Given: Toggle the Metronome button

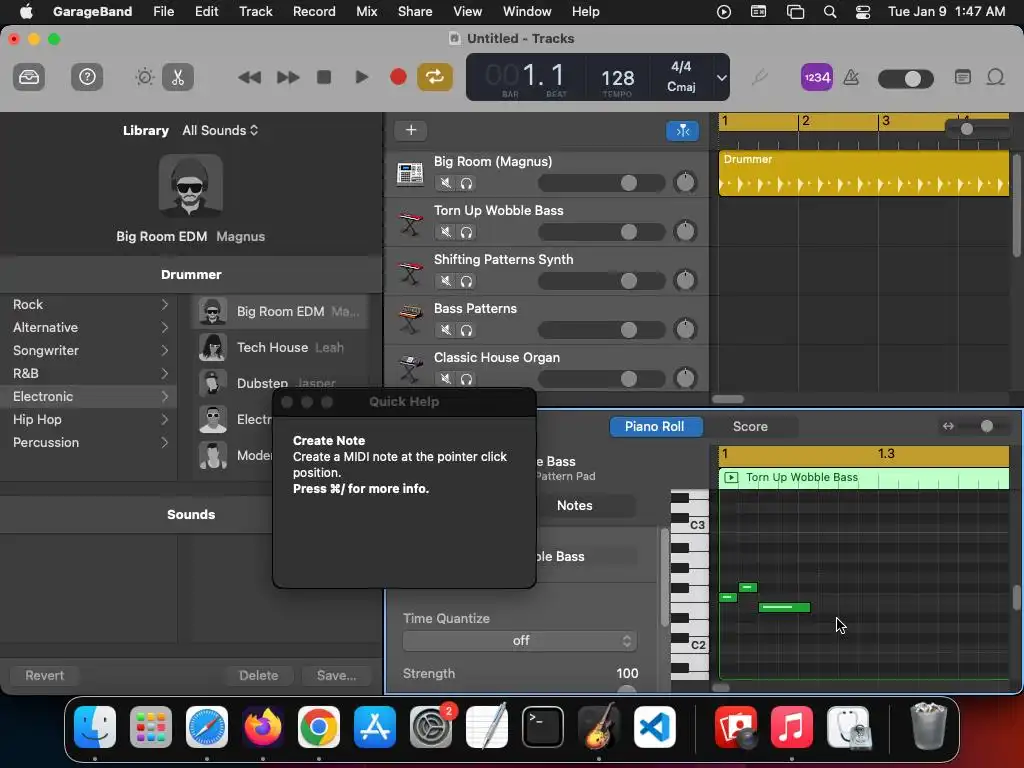Looking at the screenshot, I should coord(851,78).
